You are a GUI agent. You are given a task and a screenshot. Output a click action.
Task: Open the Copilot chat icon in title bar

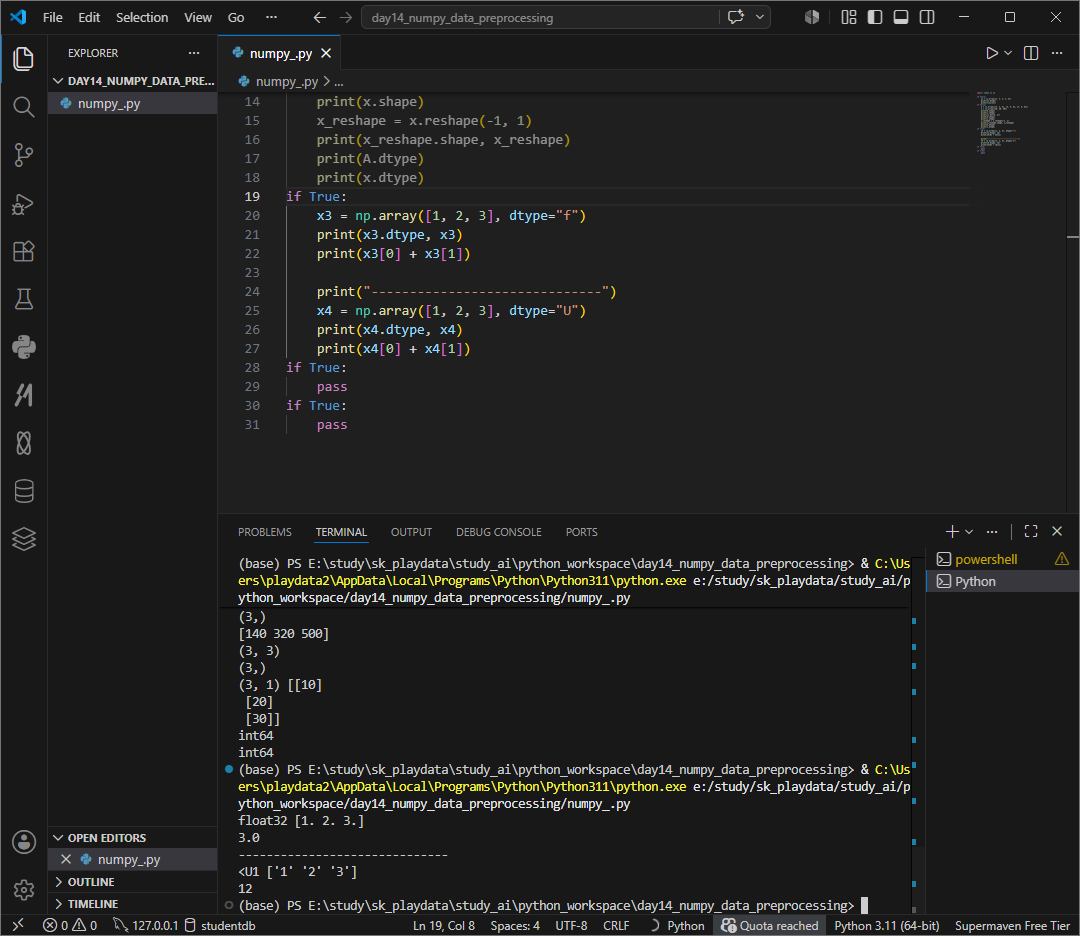coord(736,17)
